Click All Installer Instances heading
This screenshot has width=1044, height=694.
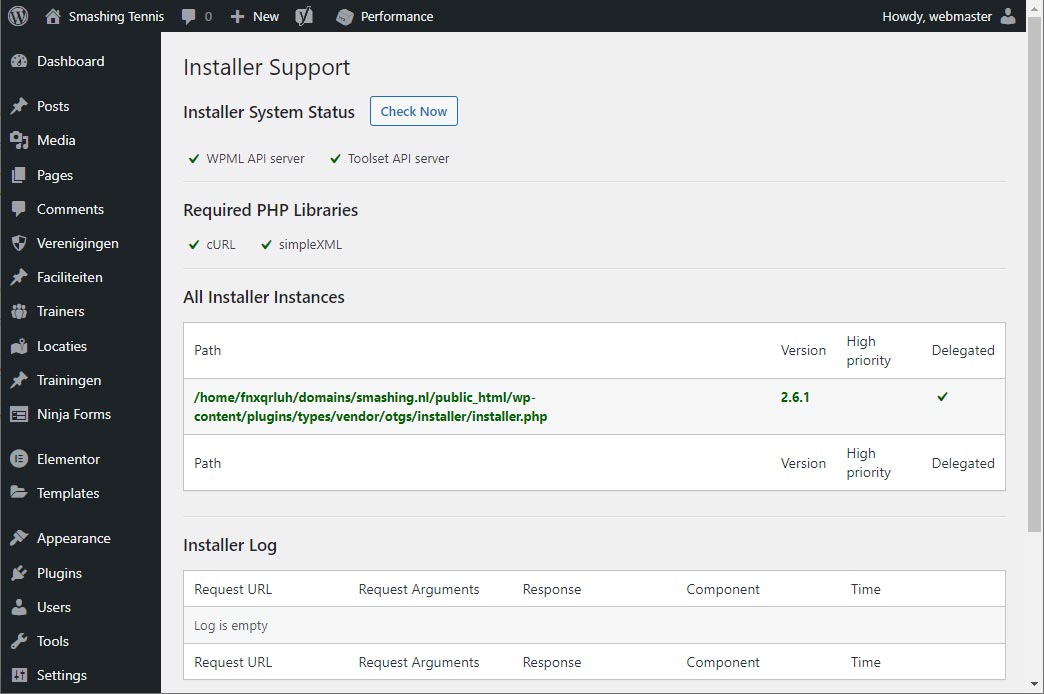point(264,297)
